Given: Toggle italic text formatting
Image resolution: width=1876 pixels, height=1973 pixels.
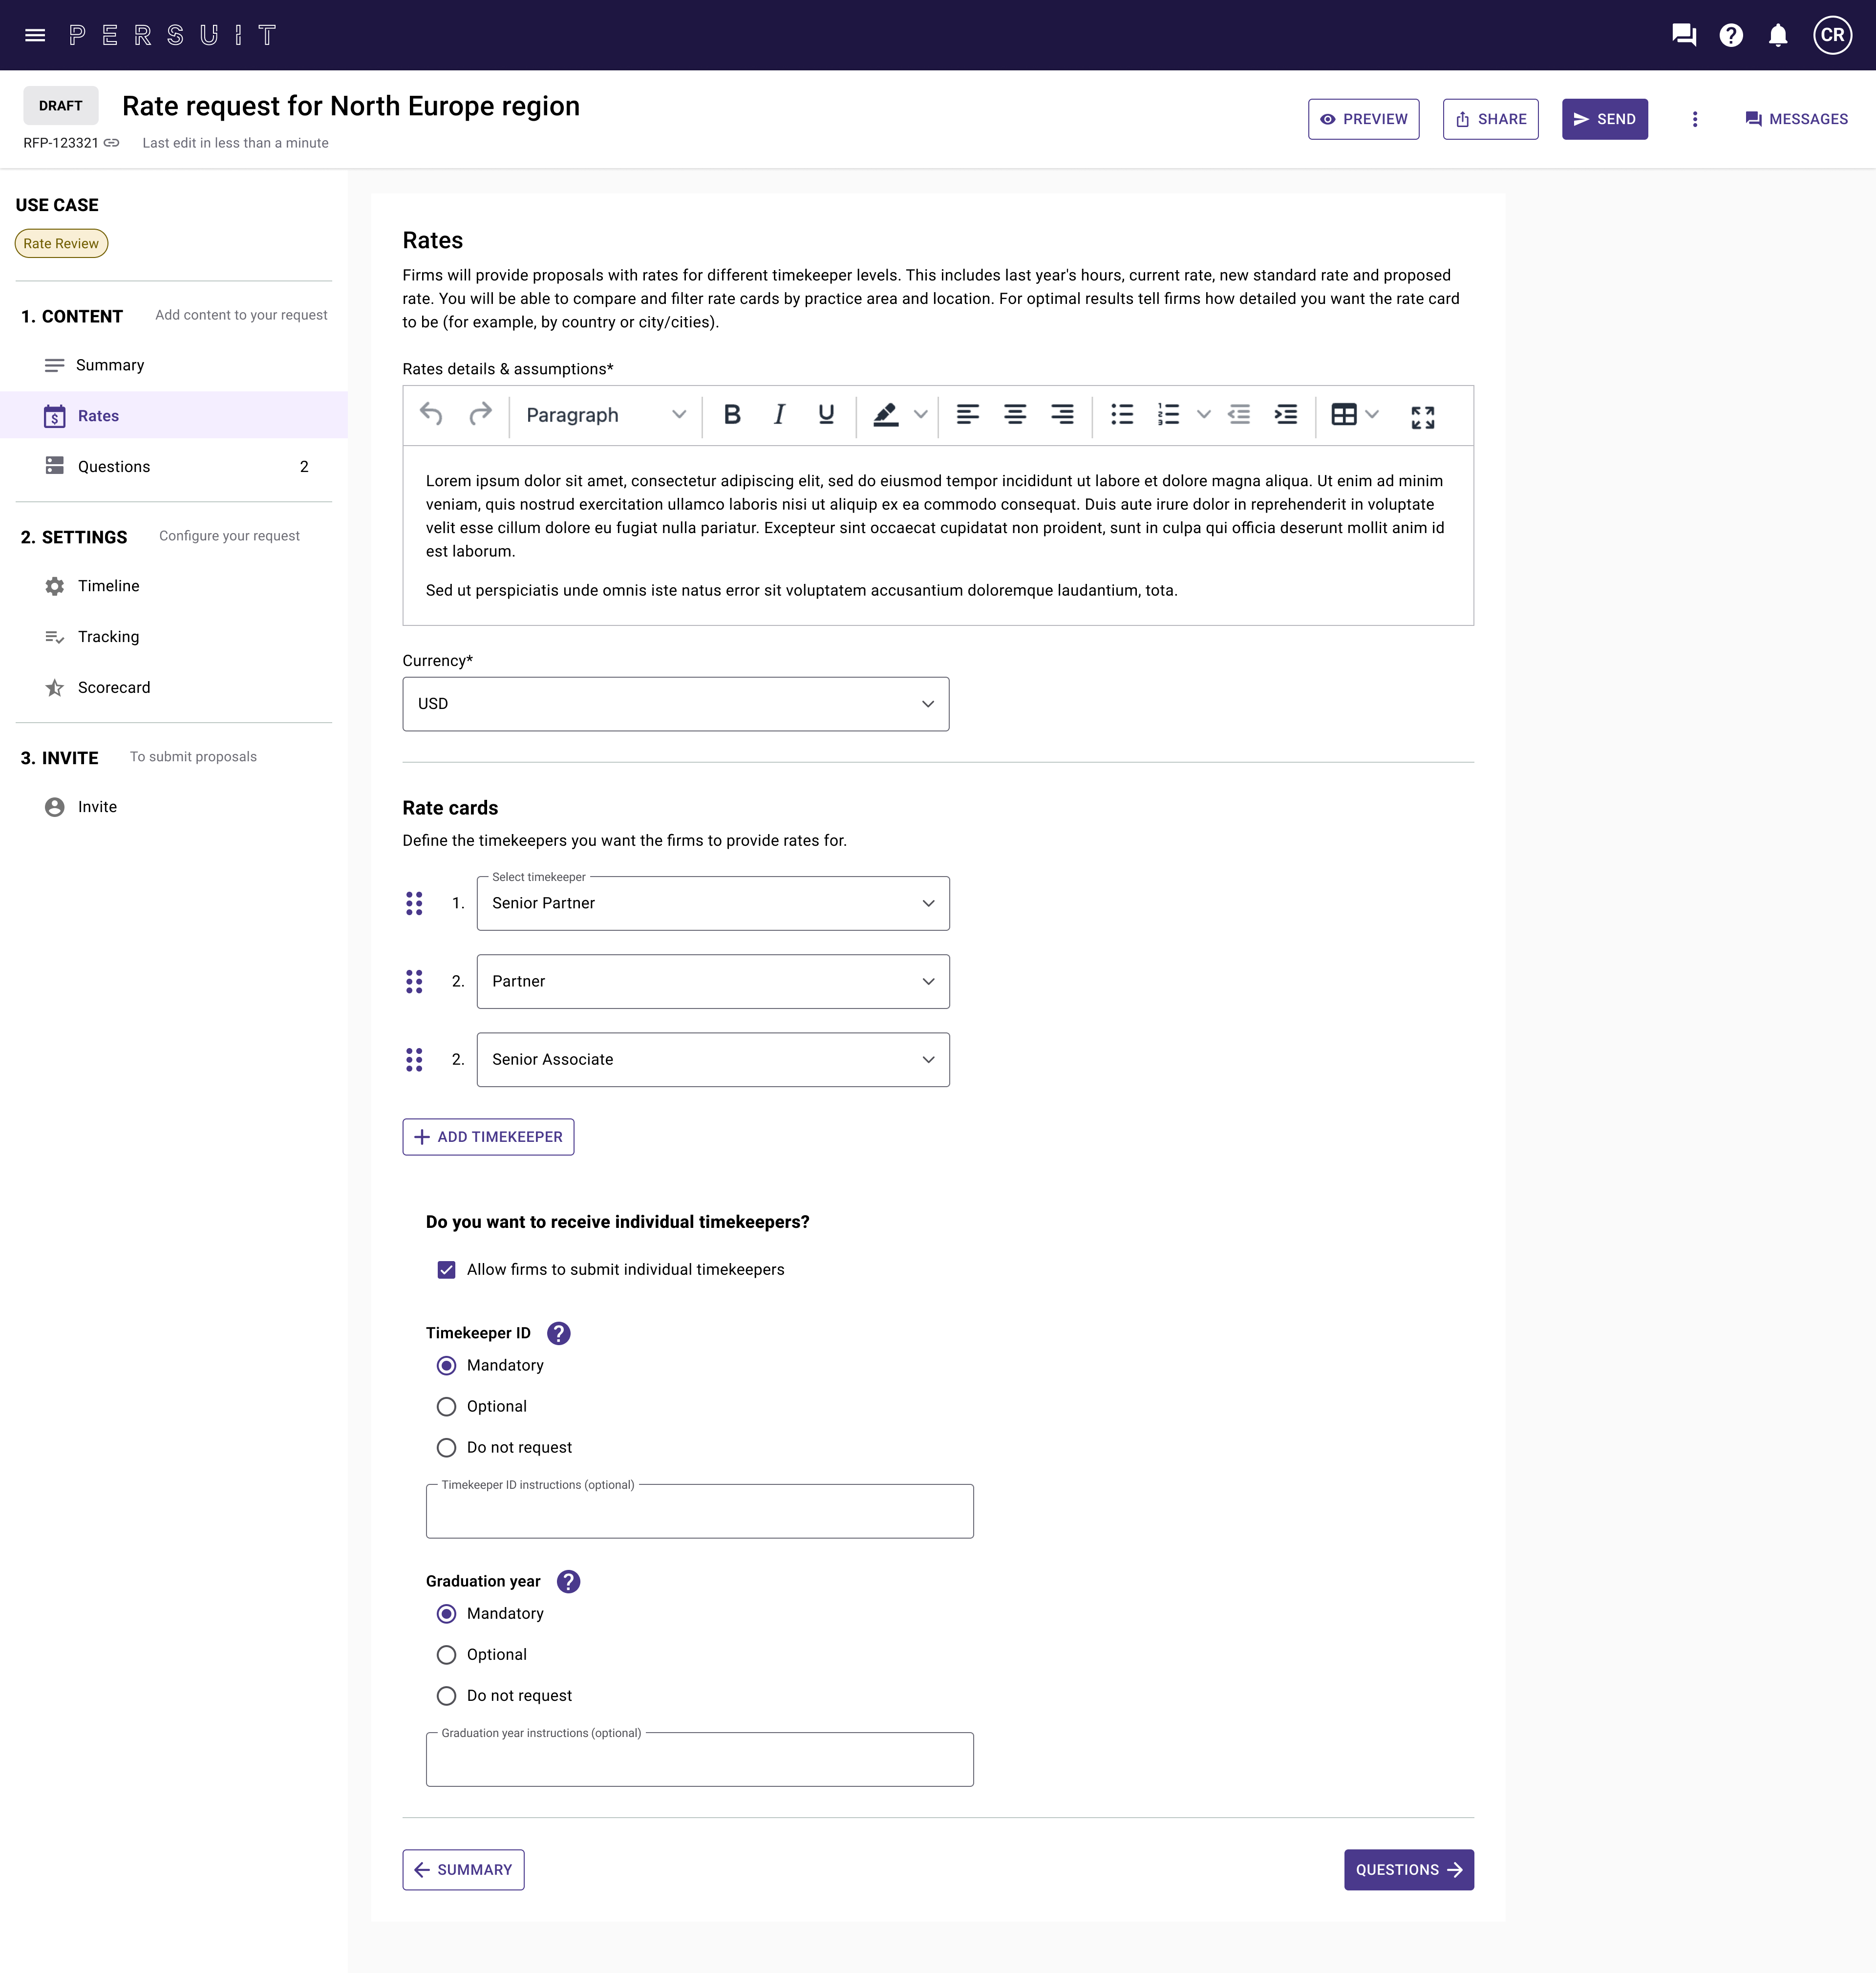Looking at the screenshot, I should pos(779,414).
